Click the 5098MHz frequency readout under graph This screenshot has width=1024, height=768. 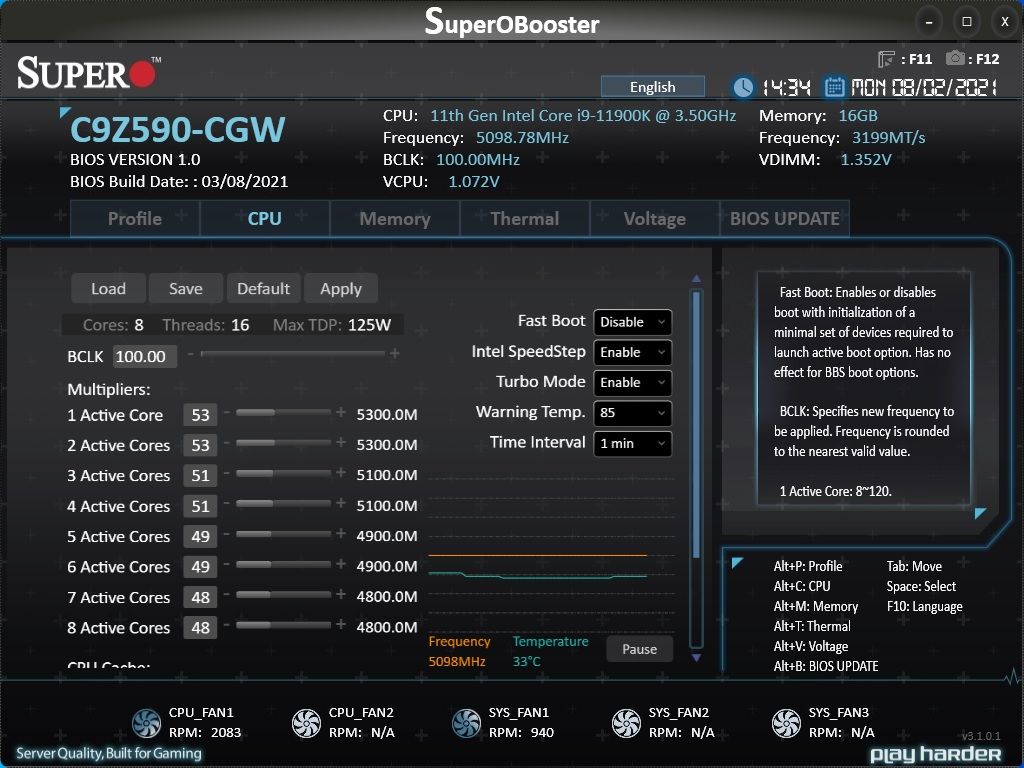pyautogui.click(x=456, y=662)
